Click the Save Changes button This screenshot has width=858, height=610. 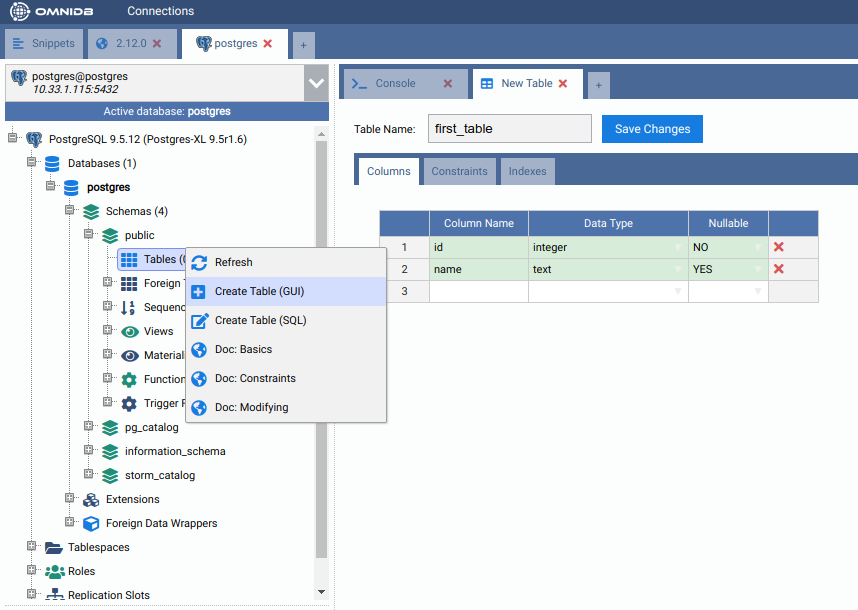click(652, 129)
